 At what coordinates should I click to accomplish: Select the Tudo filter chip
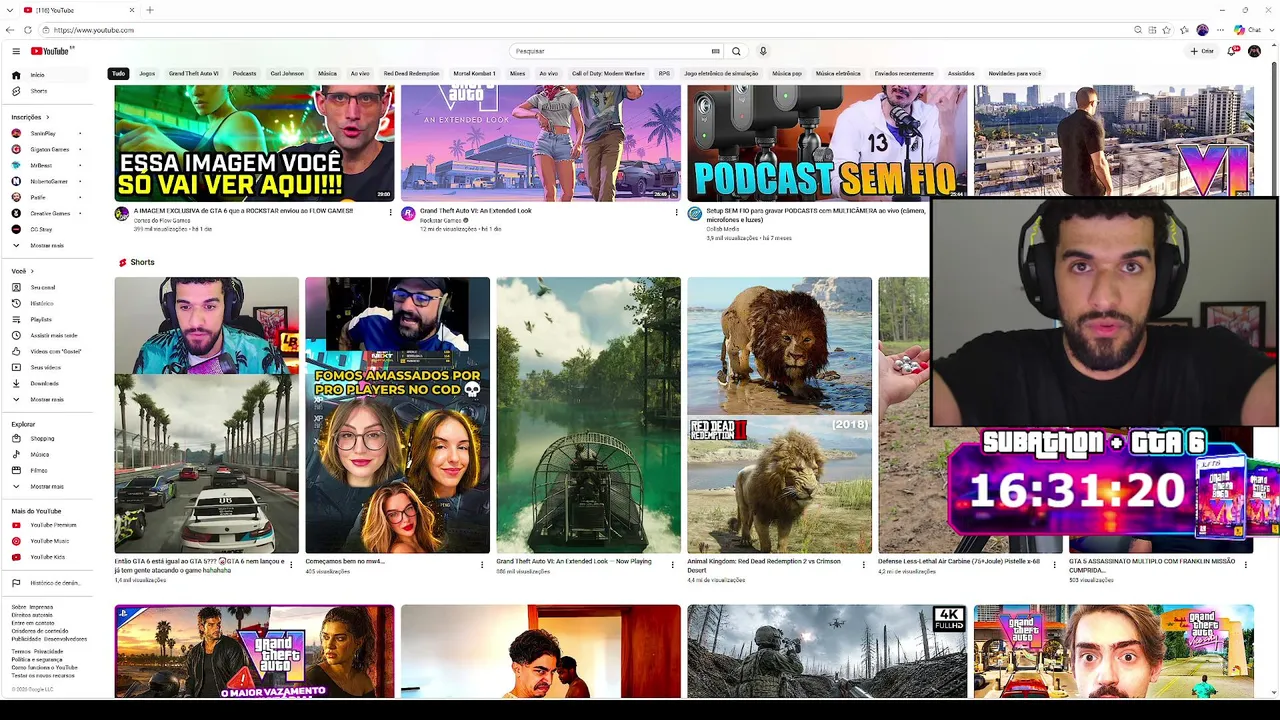118,73
